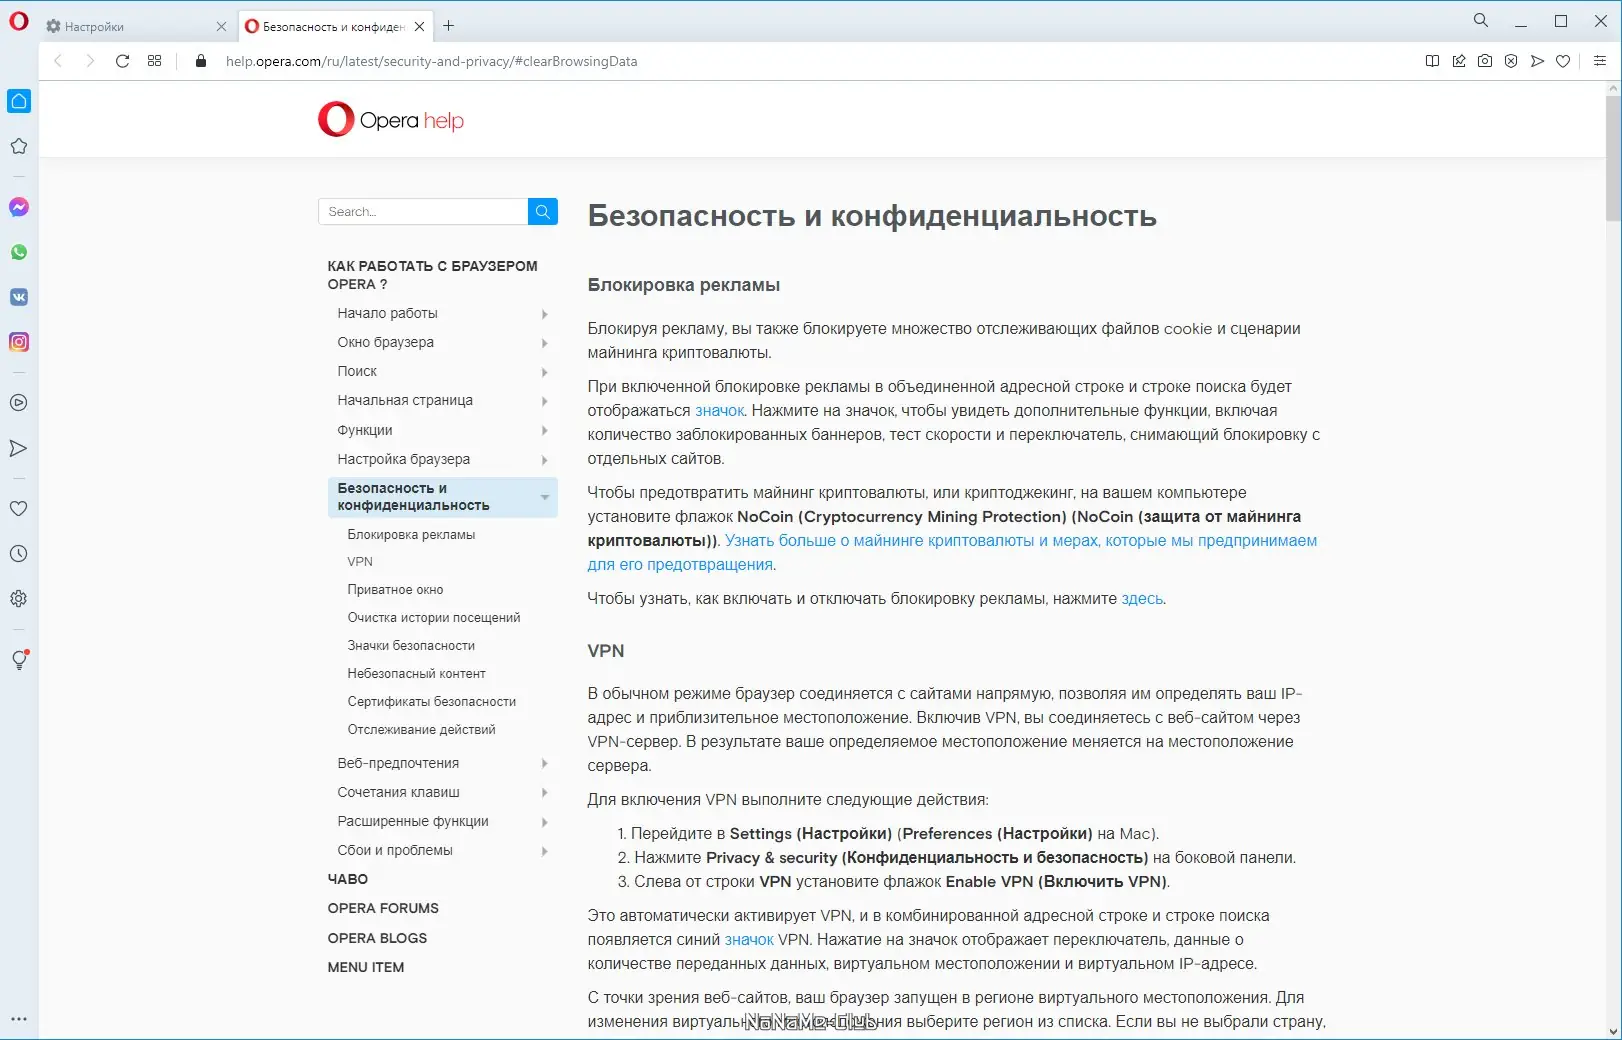Expand the 'Функции' section arrow
The width and height of the screenshot is (1622, 1040).
(x=545, y=431)
